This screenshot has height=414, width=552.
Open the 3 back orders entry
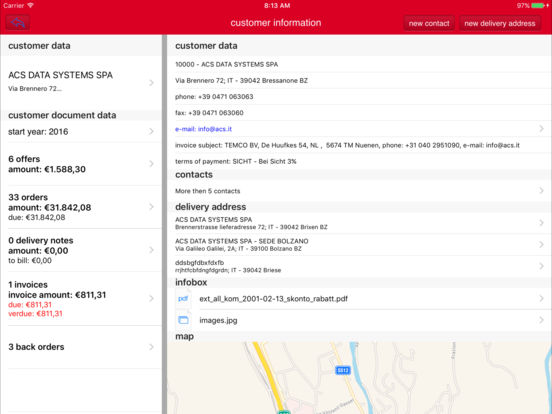click(x=81, y=347)
